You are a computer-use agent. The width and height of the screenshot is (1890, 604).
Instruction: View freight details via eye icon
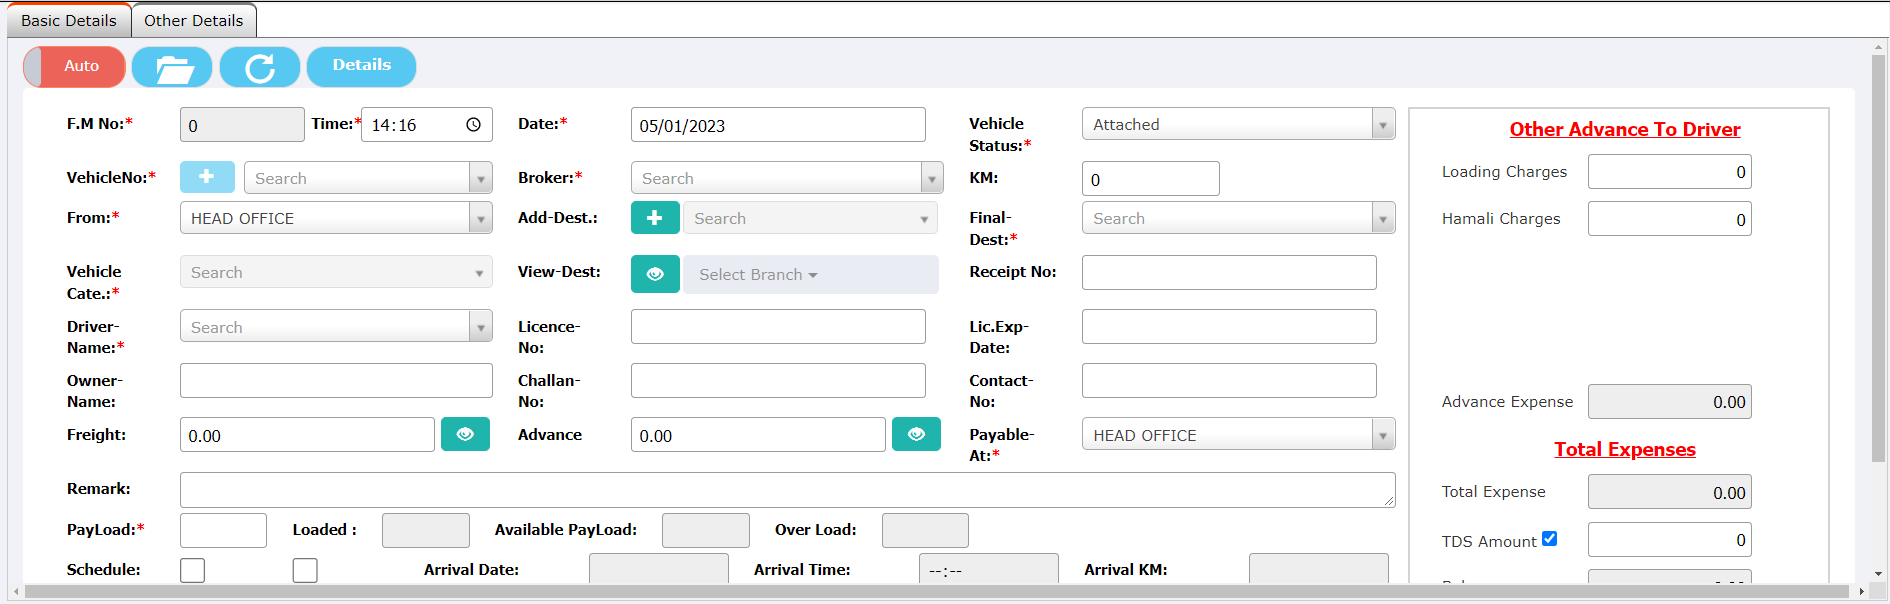(465, 434)
